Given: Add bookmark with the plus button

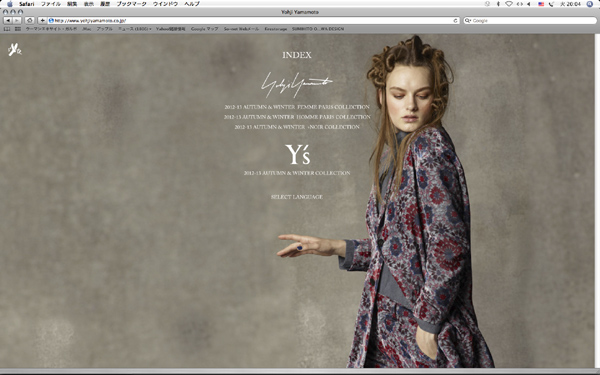Looking at the screenshot, I should pos(42,21).
